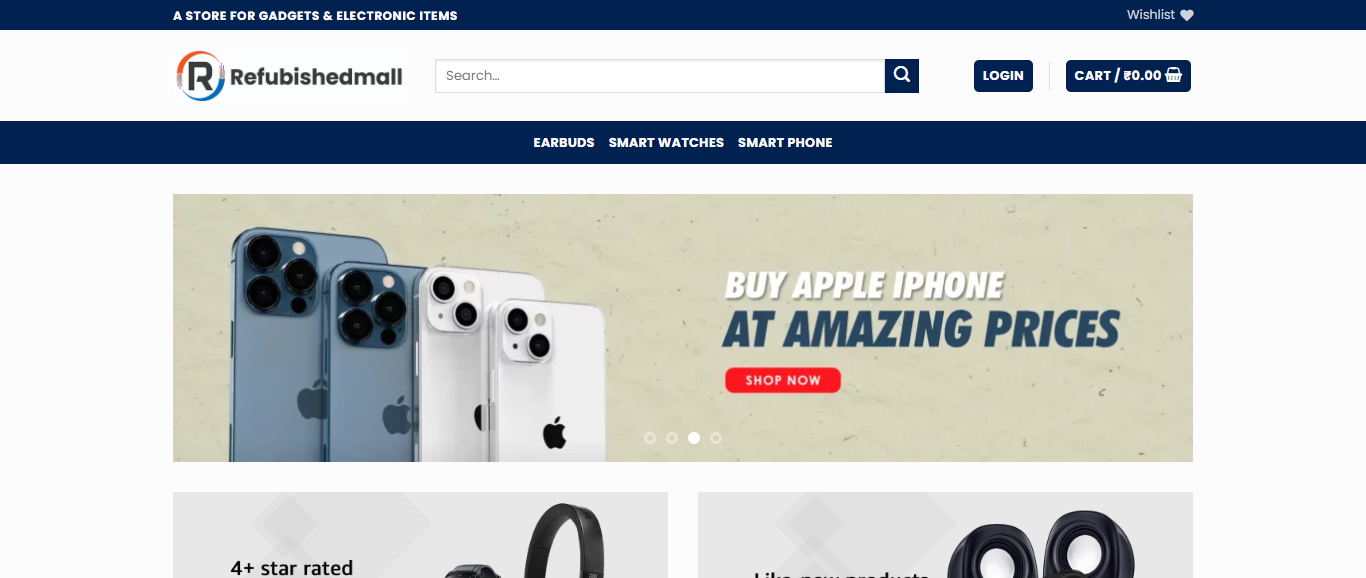Open the Earbuds menu item
Image resolution: width=1366 pixels, height=578 pixels.
click(x=564, y=143)
